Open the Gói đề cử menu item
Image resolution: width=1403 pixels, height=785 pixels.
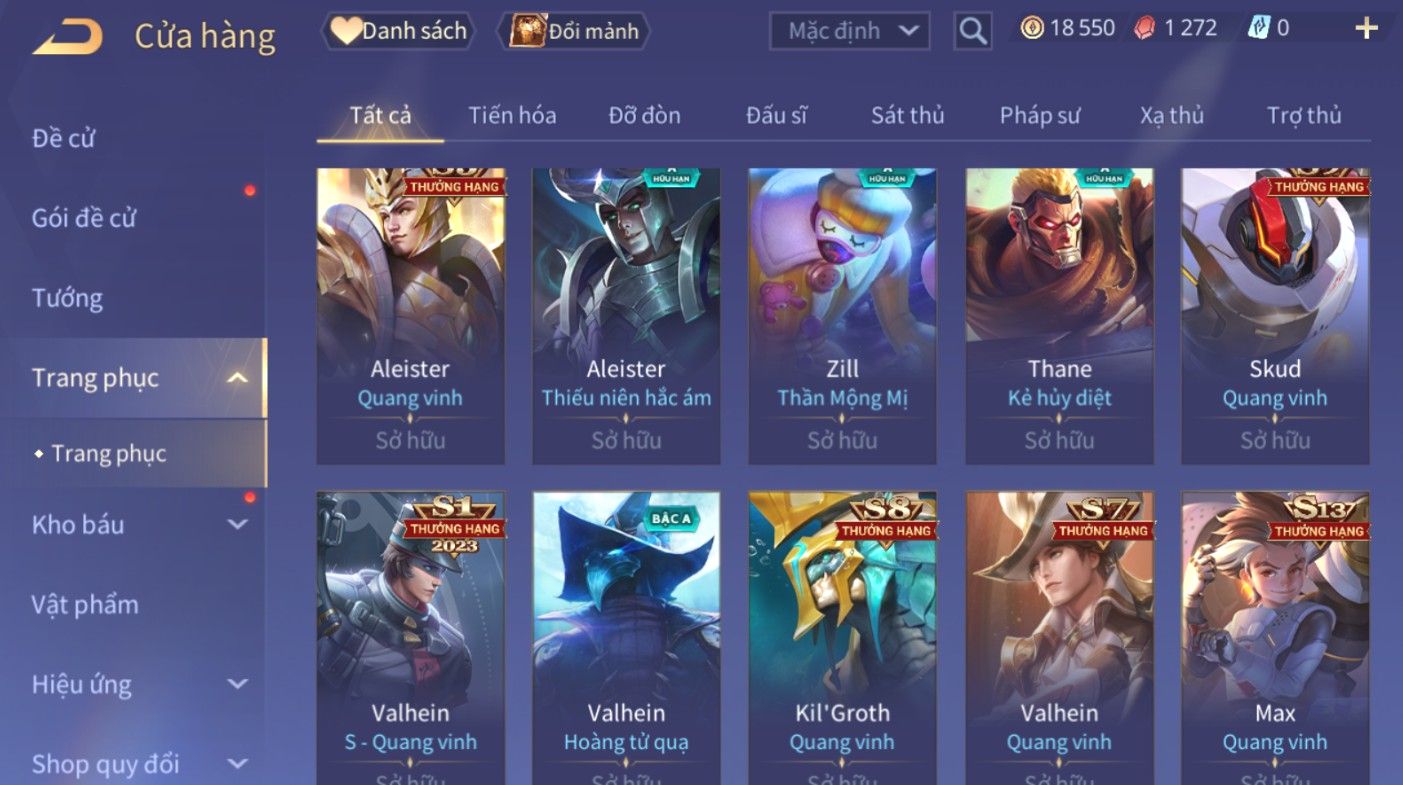coord(83,218)
